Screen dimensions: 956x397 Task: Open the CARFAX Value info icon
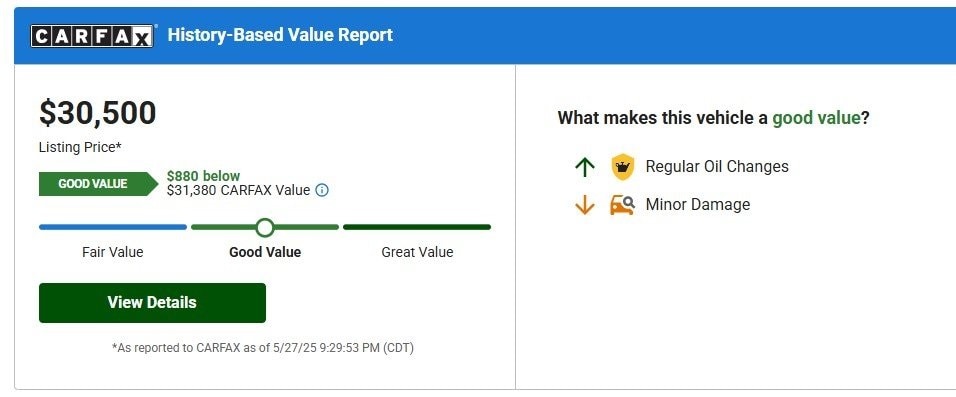tap(322, 190)
